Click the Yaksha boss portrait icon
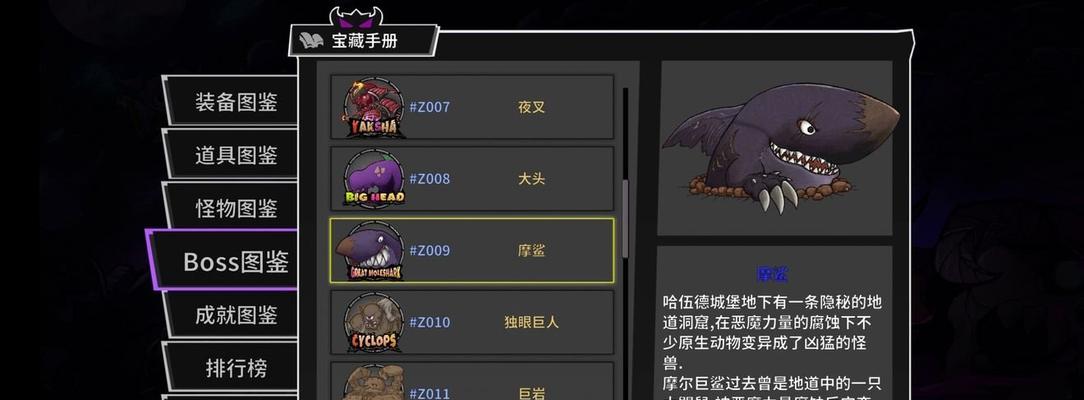Screen dimensions: 1084x400 click(x=373, y=108)
